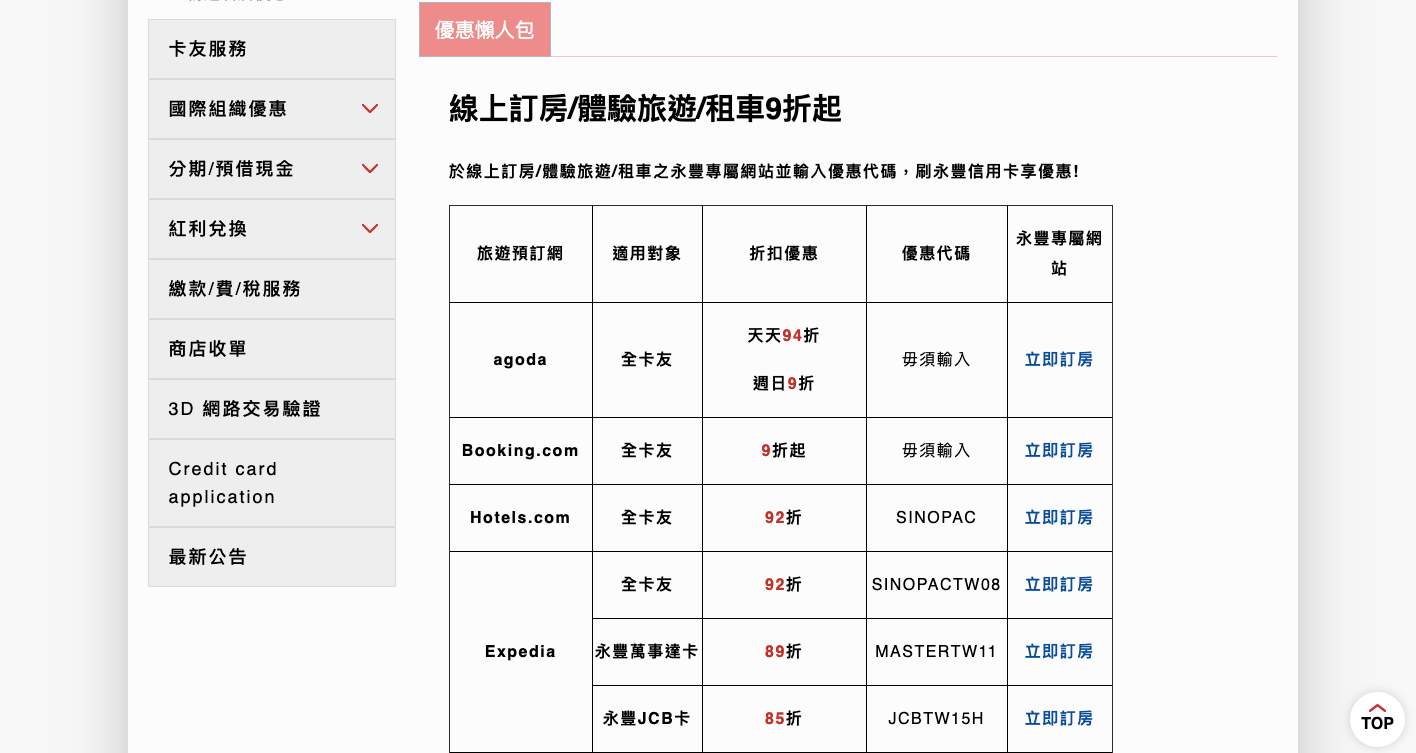Click 立即訂房 link in agoda row
Screen dimensions: 1416x753
click(1059, 359)
